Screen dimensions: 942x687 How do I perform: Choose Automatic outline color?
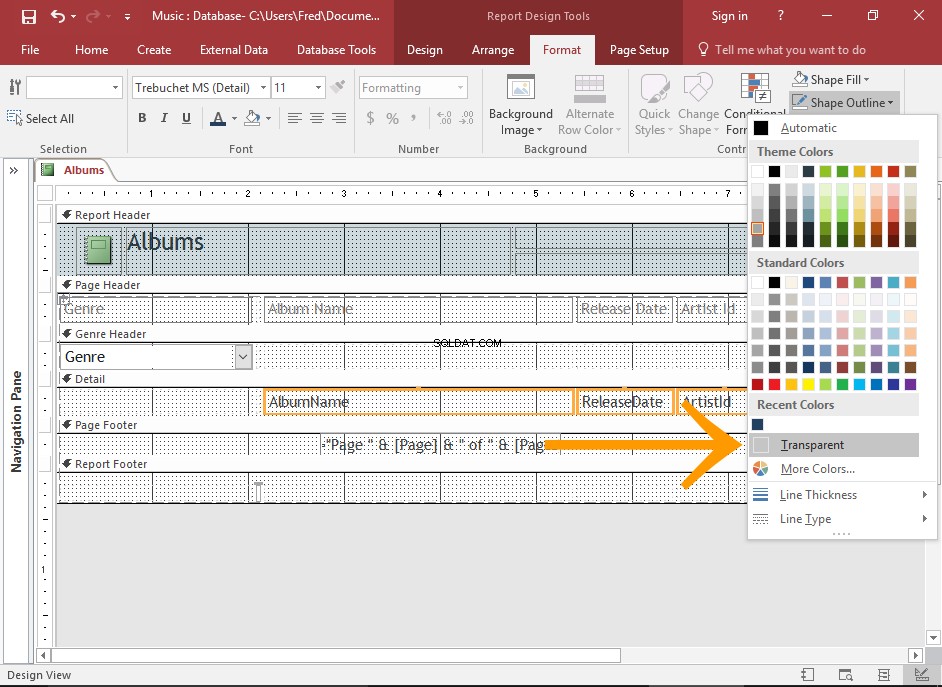(833, 128)
